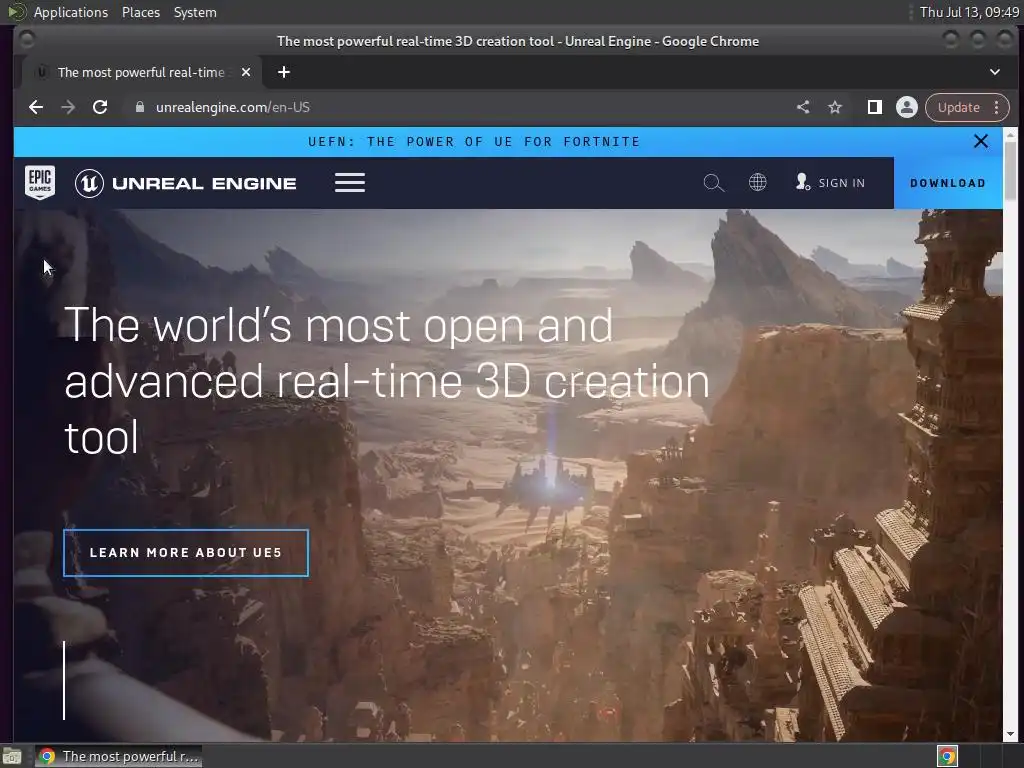The height and width of the screenshot is (768, 1024).
Task: Click the DOWNLOAD button
Action: (x=948, y=183)
